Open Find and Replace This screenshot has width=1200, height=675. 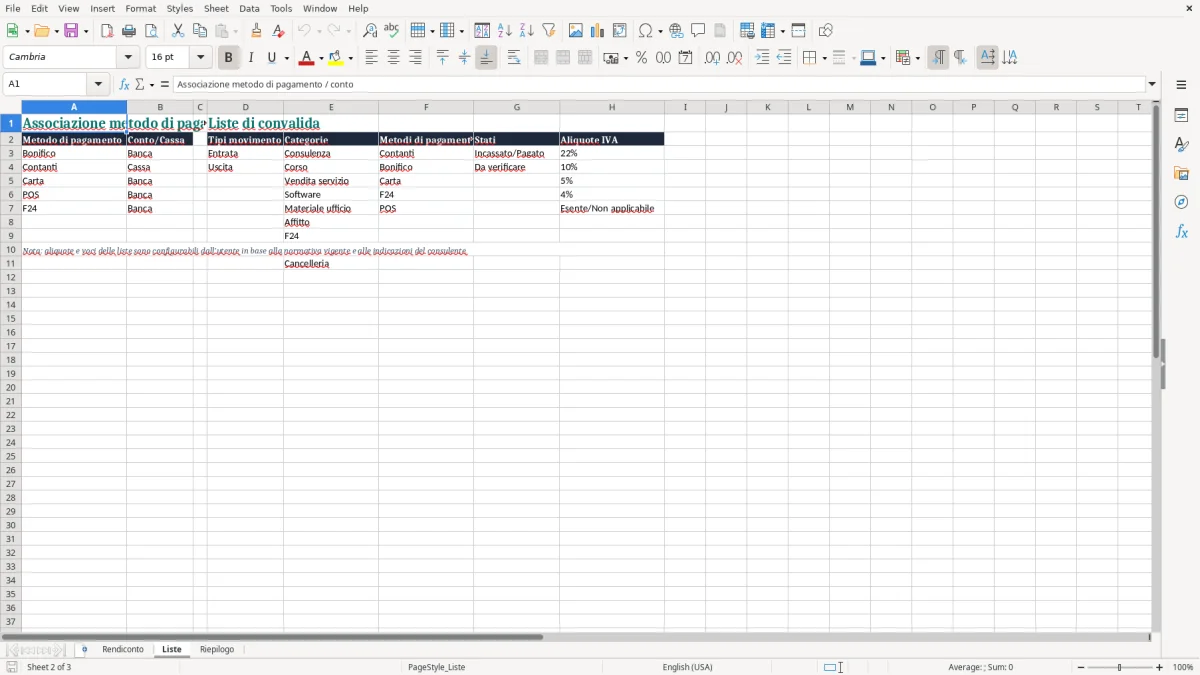click(x=370, y=31)
